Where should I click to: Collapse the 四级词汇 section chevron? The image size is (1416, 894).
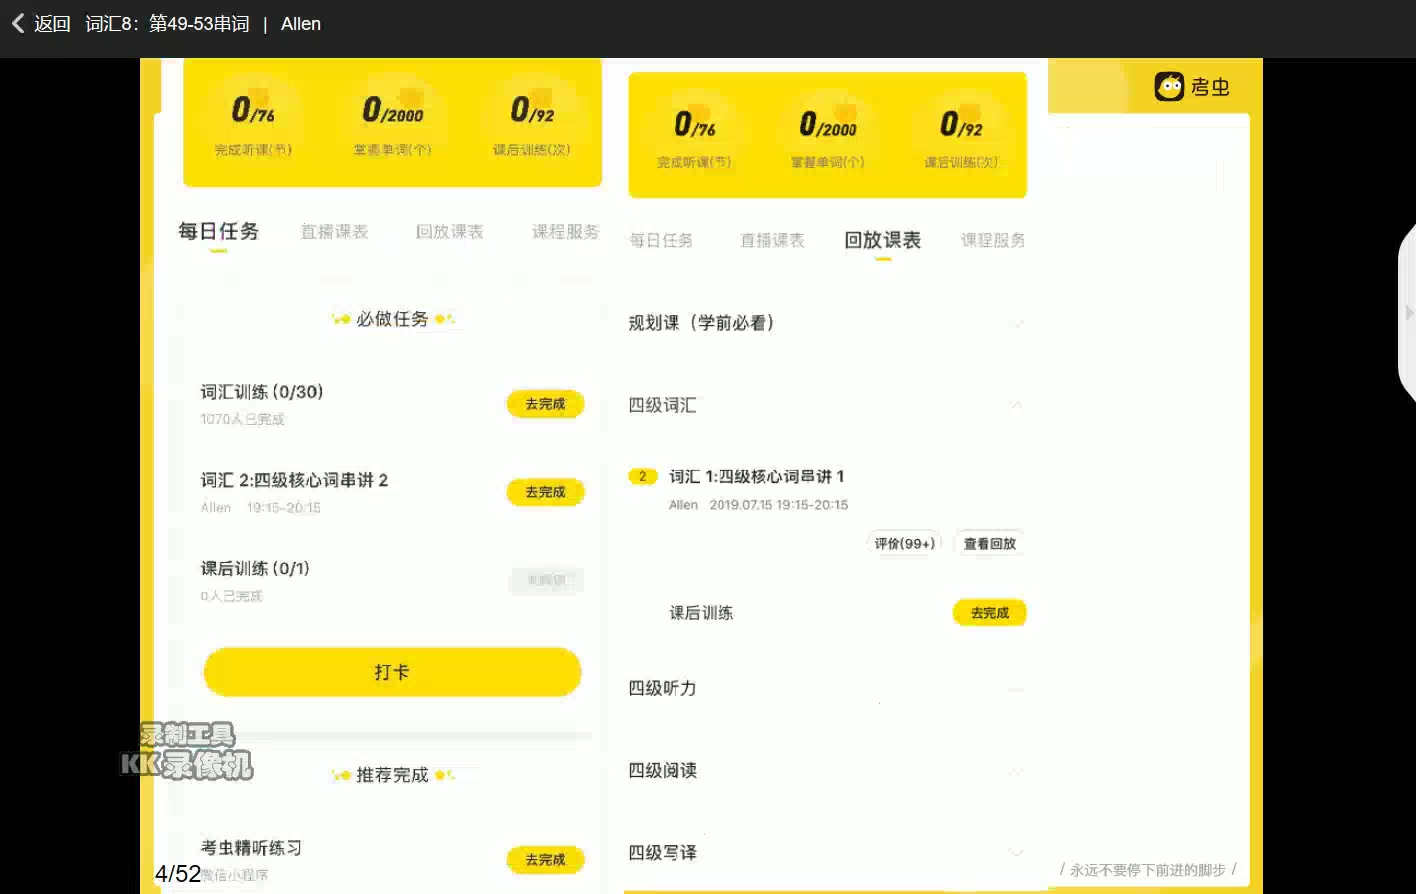coord(1016,405)
